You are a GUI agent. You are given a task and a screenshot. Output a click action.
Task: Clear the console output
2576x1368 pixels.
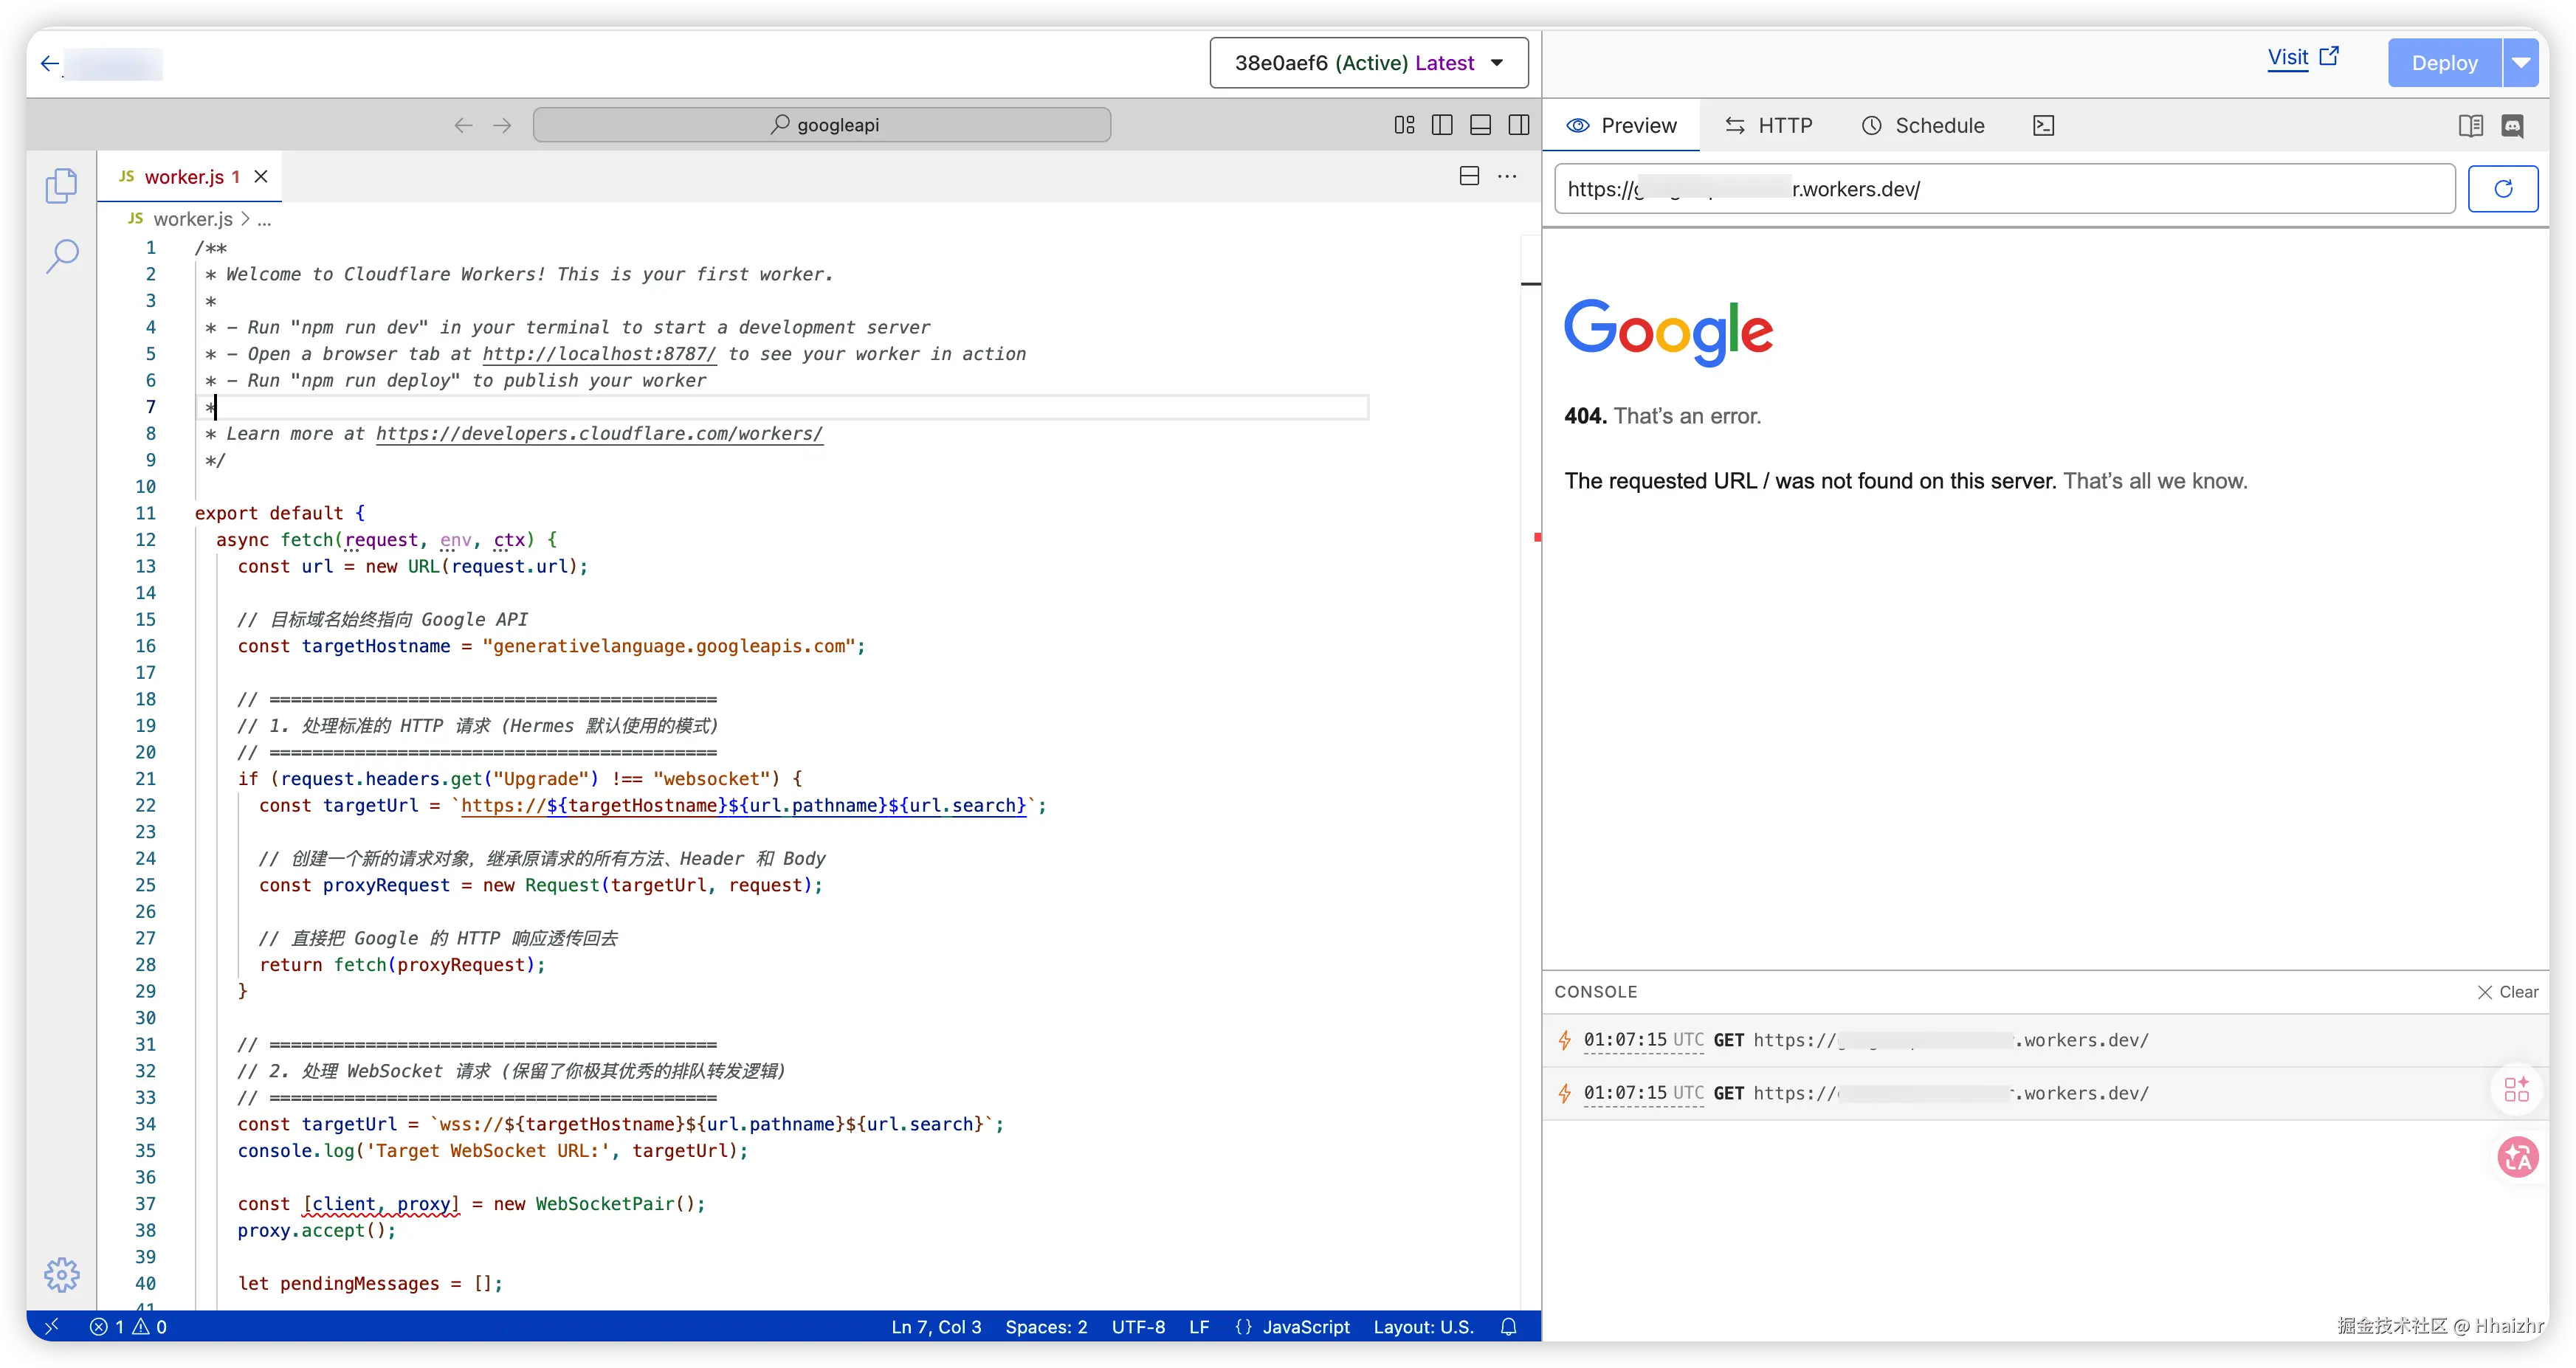tap(2507, 992)
